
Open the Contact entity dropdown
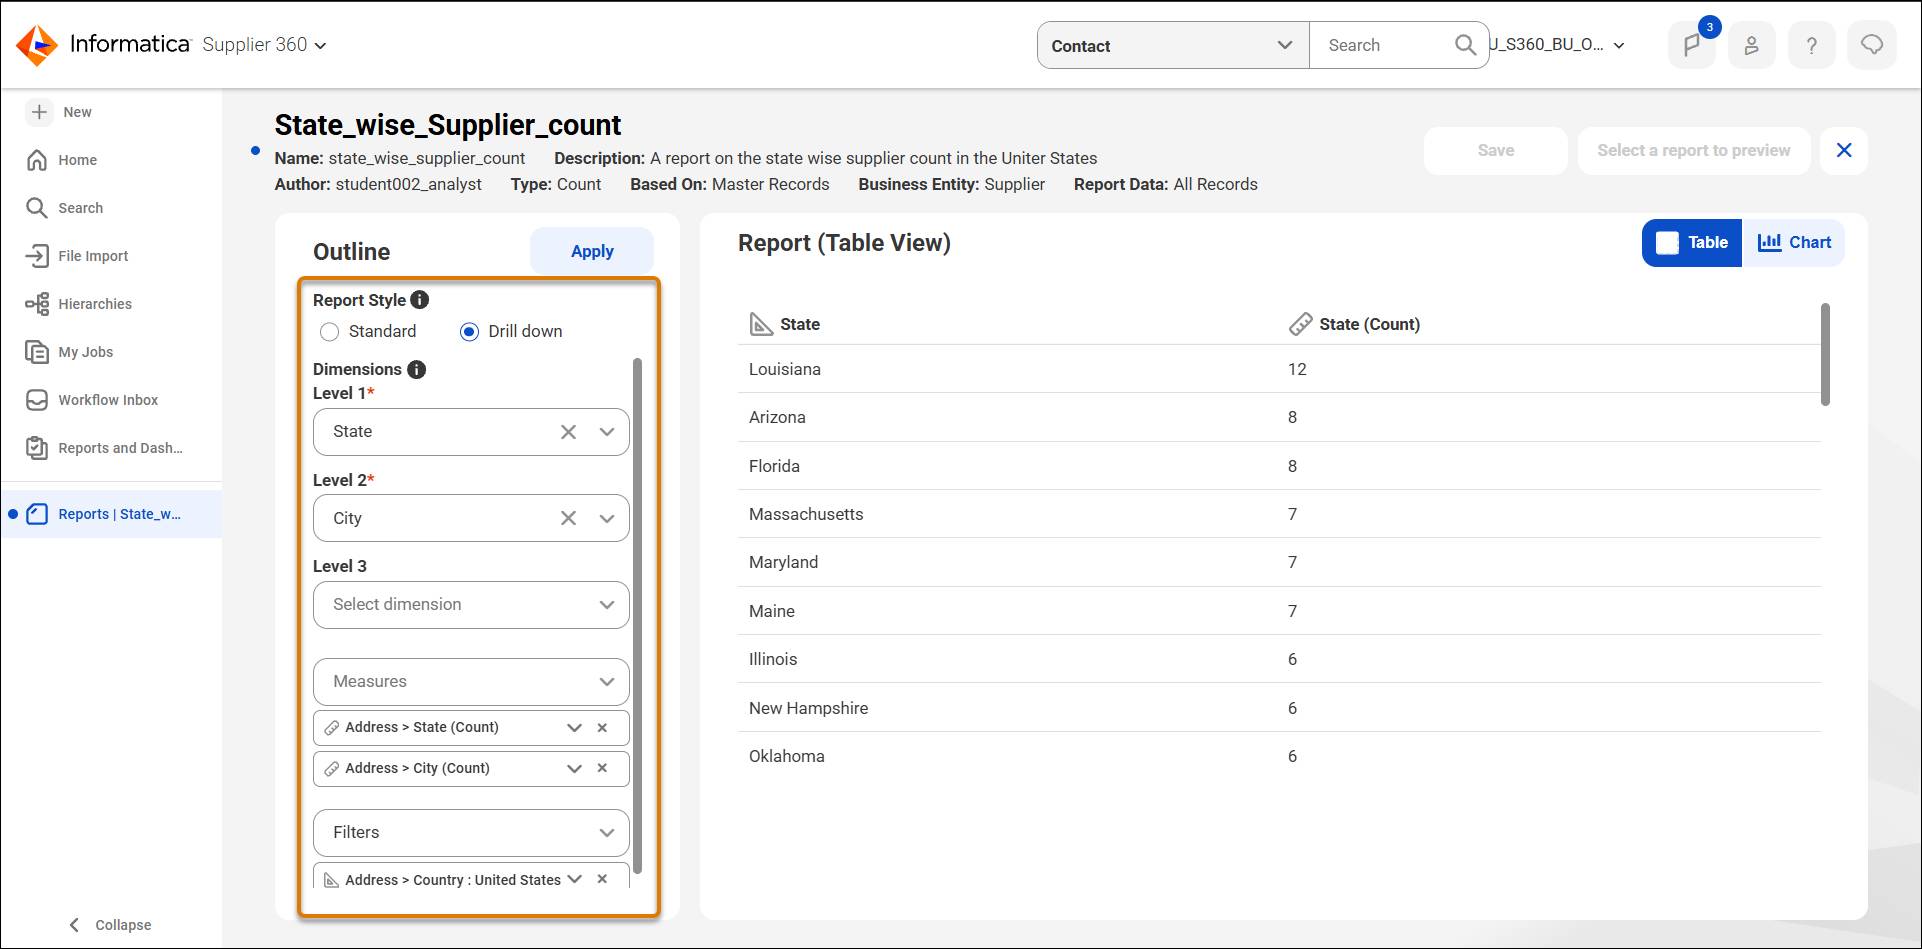pyautogui.click(x=1173, y=45)
